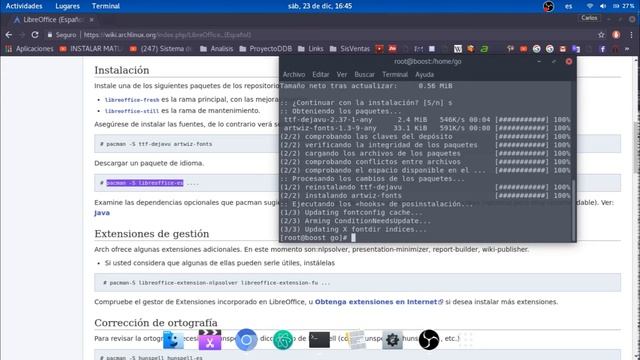Open the Buscar menu in terminal
Screen dimensions: 640x360
[x=364, y=75]
